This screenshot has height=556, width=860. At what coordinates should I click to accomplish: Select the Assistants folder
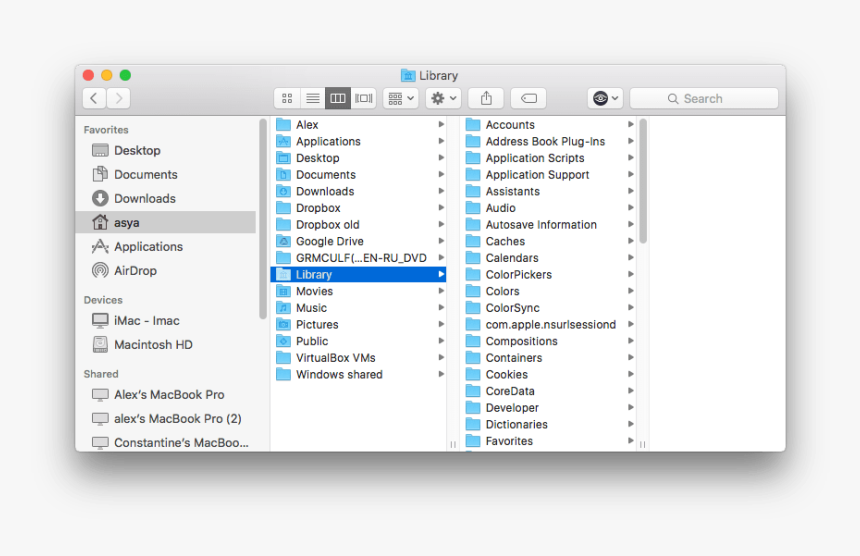[x=548, y=191]
